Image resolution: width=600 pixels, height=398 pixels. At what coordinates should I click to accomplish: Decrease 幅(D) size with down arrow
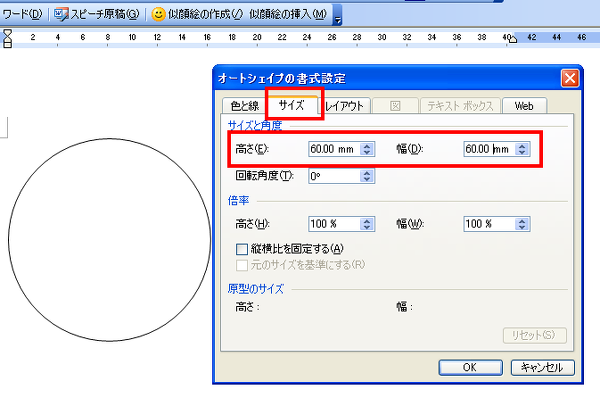click(522, 152)
